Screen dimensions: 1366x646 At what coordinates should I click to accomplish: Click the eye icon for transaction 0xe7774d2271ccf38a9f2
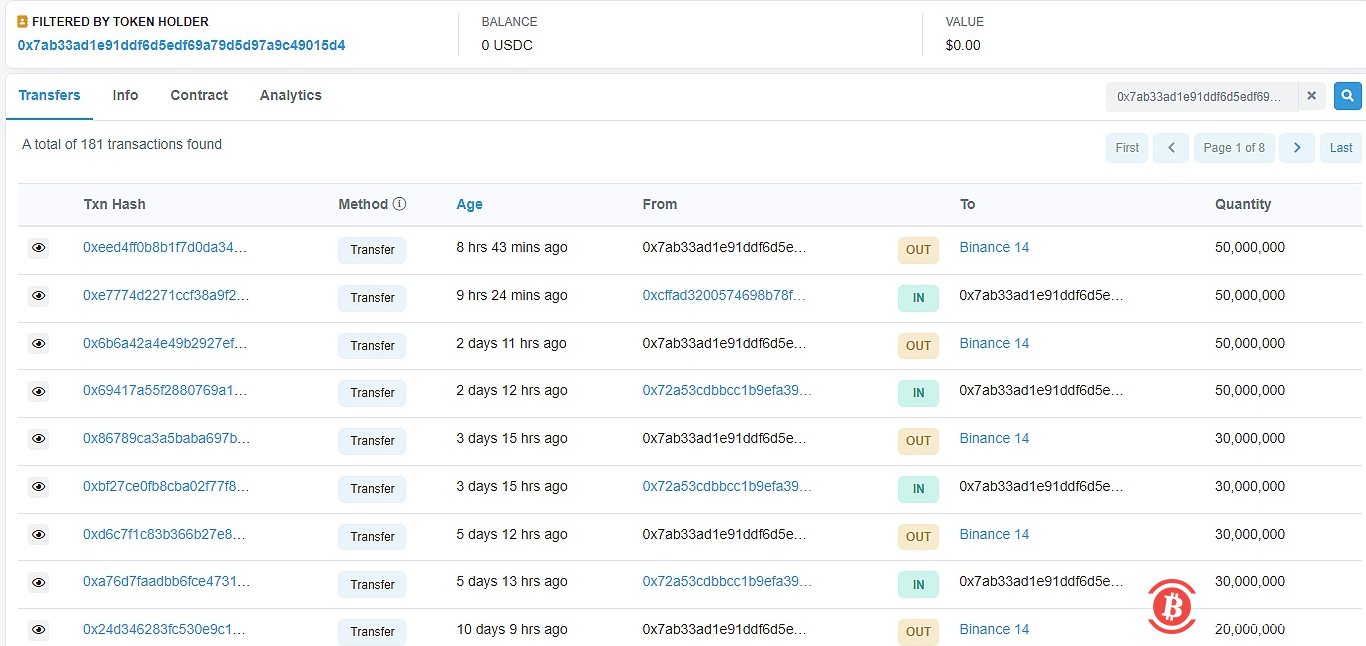point(38,296)
